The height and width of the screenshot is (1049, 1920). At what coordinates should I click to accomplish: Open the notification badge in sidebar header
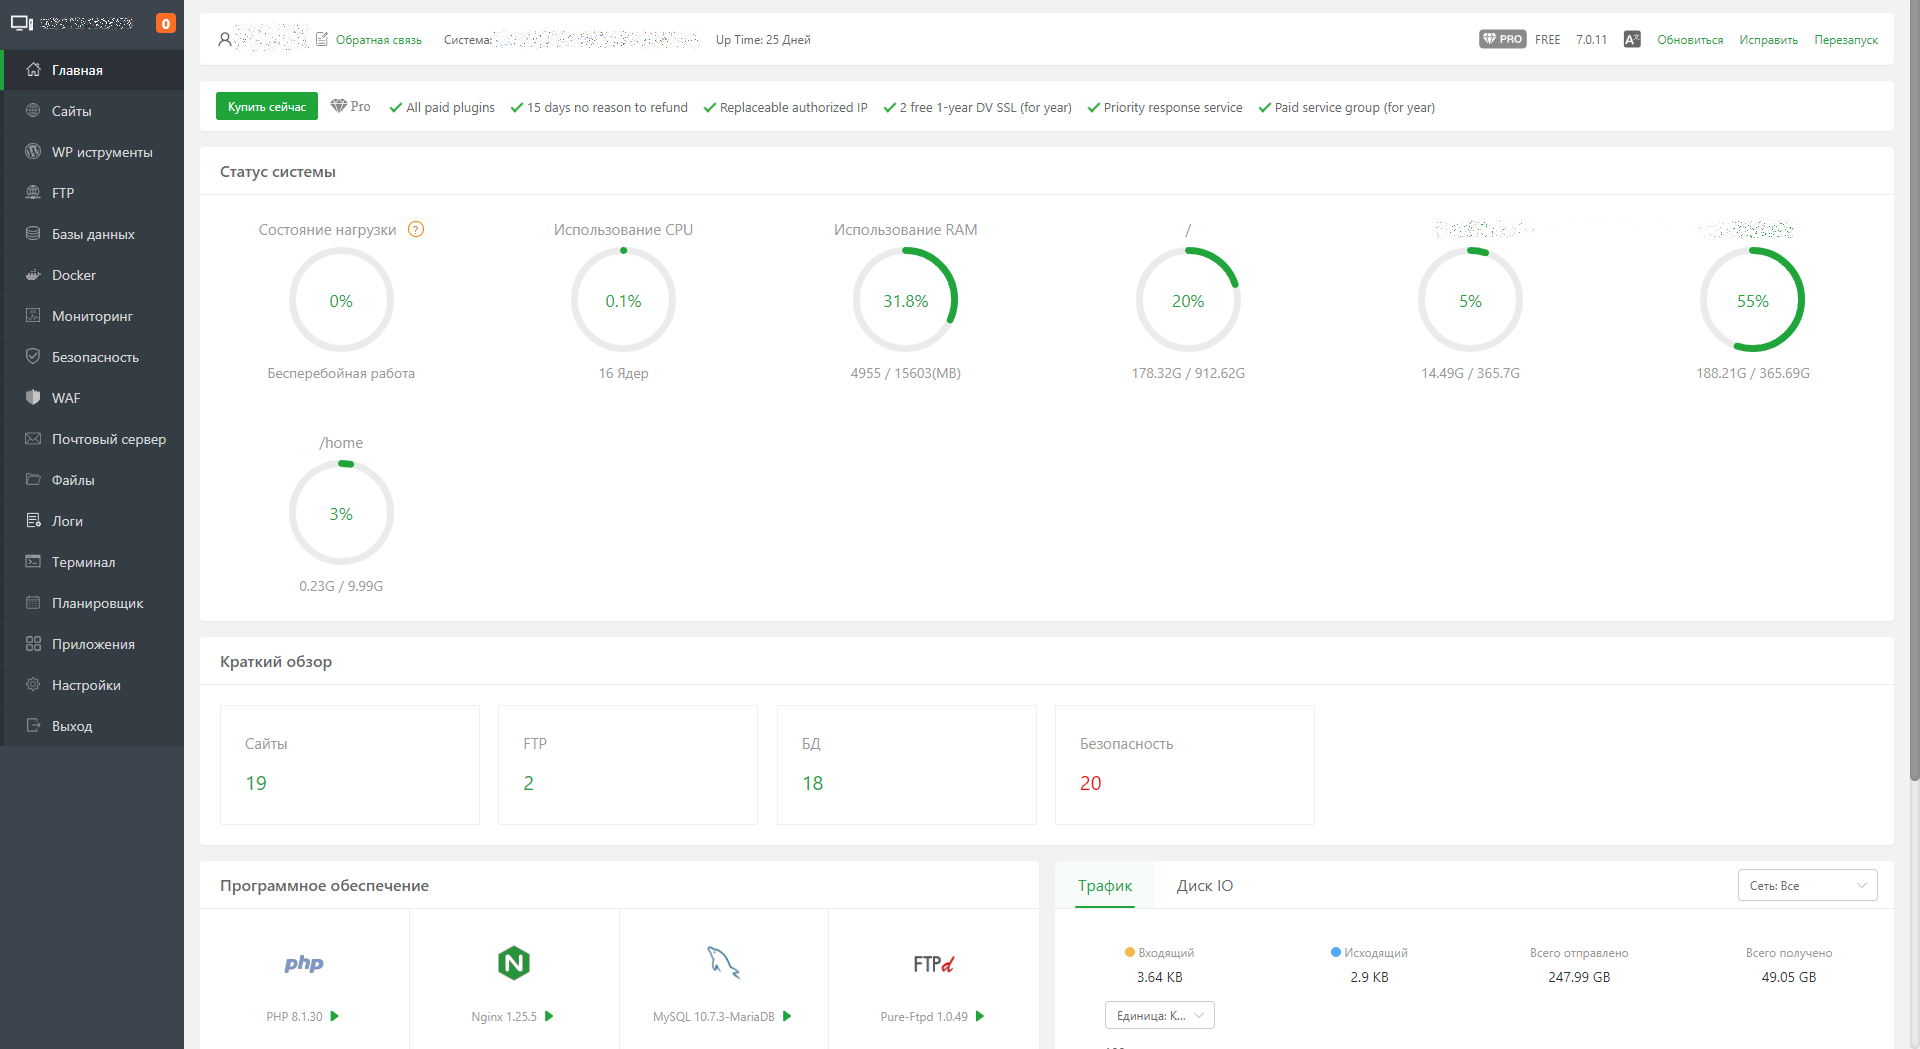[166, 24]
